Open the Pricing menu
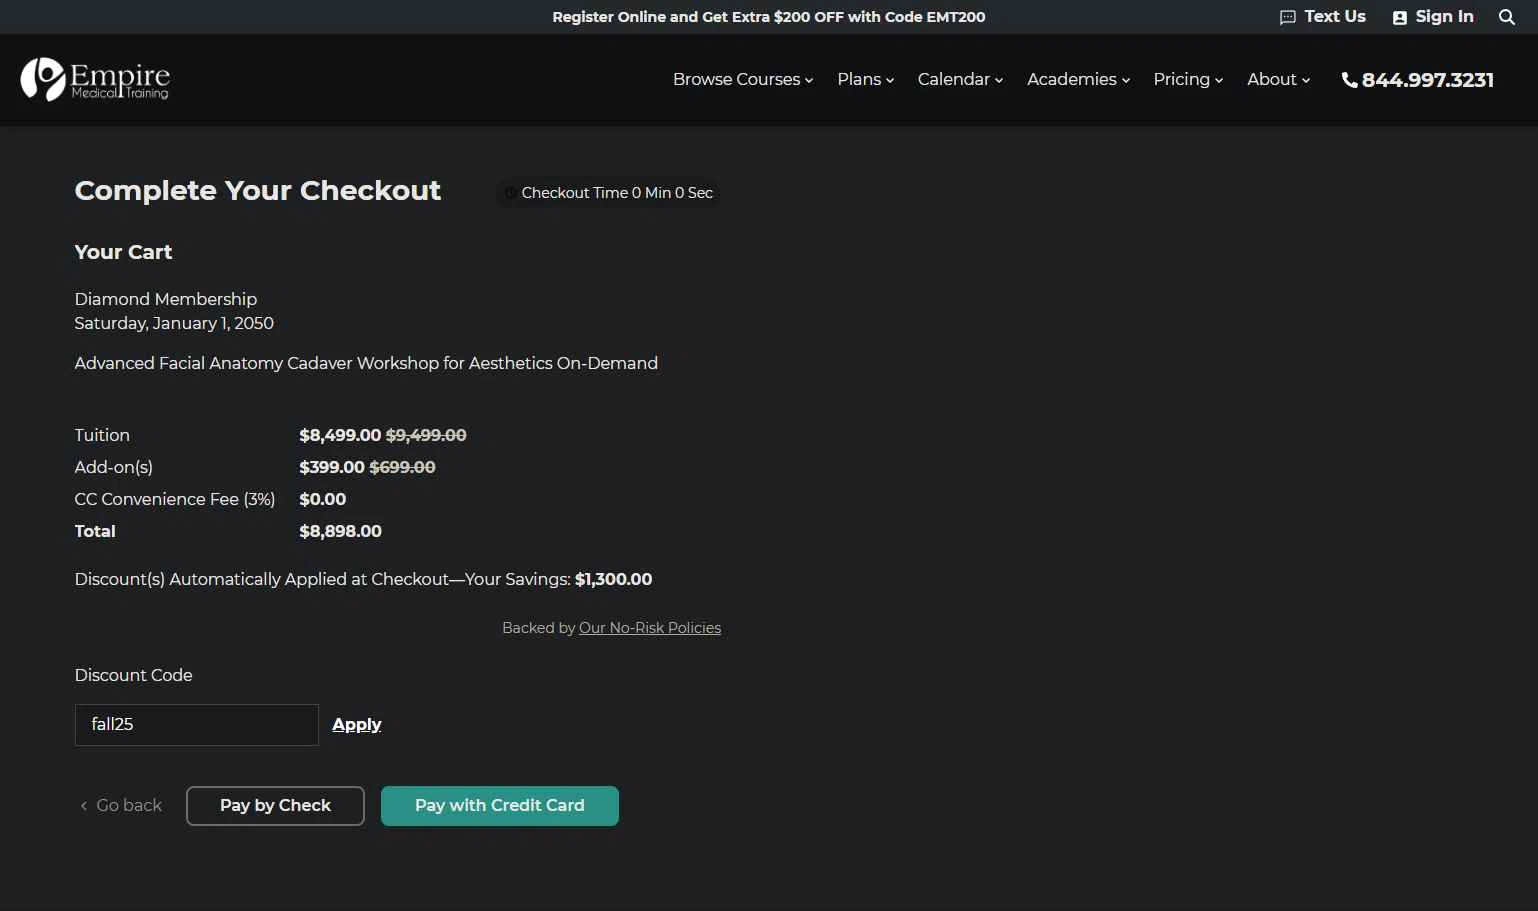Viewport: 1538px width, 911px height. pos(1188,79)
